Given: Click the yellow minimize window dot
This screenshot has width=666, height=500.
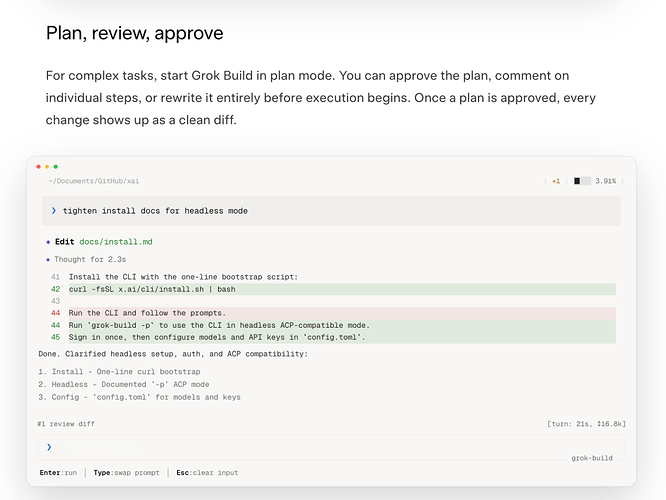Looking at the screenshot, I should tap(47, 167).
